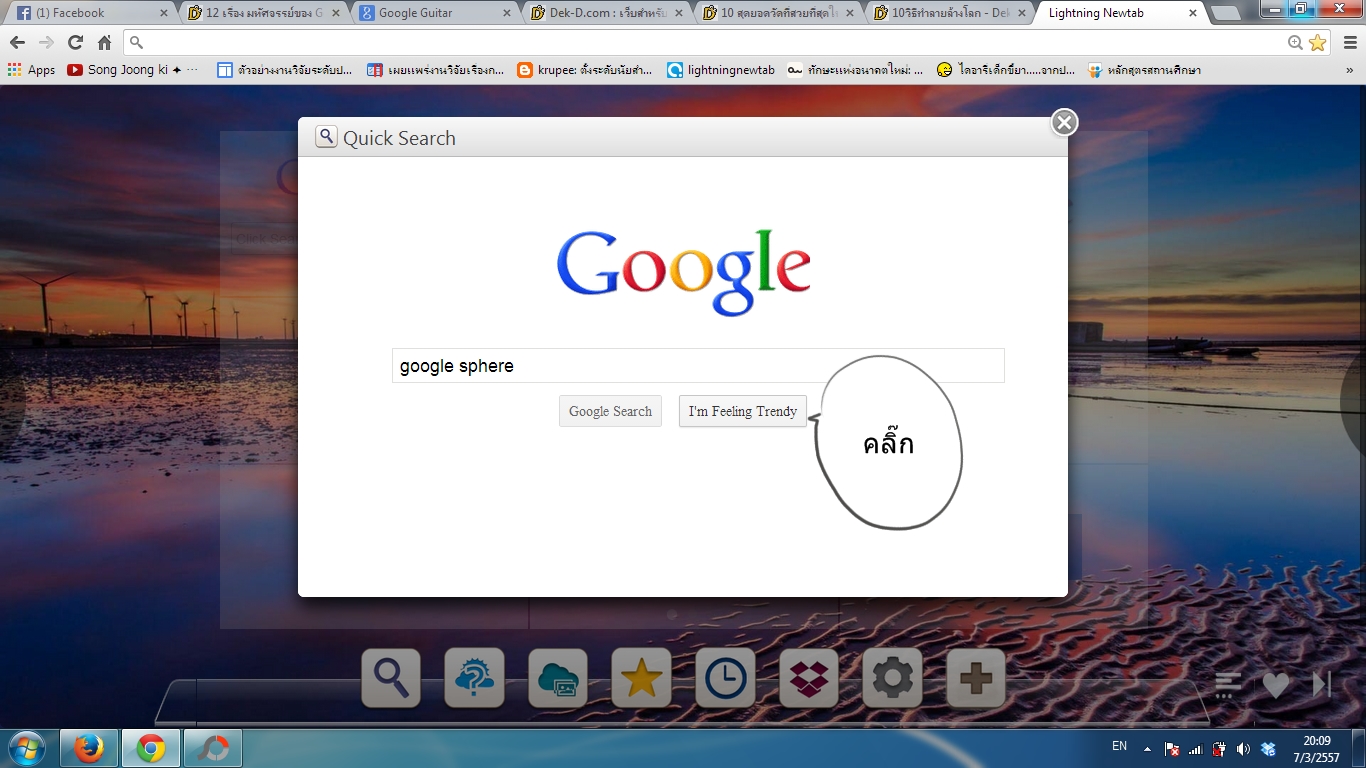Reload the current page
Image resolution: width=1366 pixels, height=768 pixels.
pyautogui.click(x=75, y=43)
